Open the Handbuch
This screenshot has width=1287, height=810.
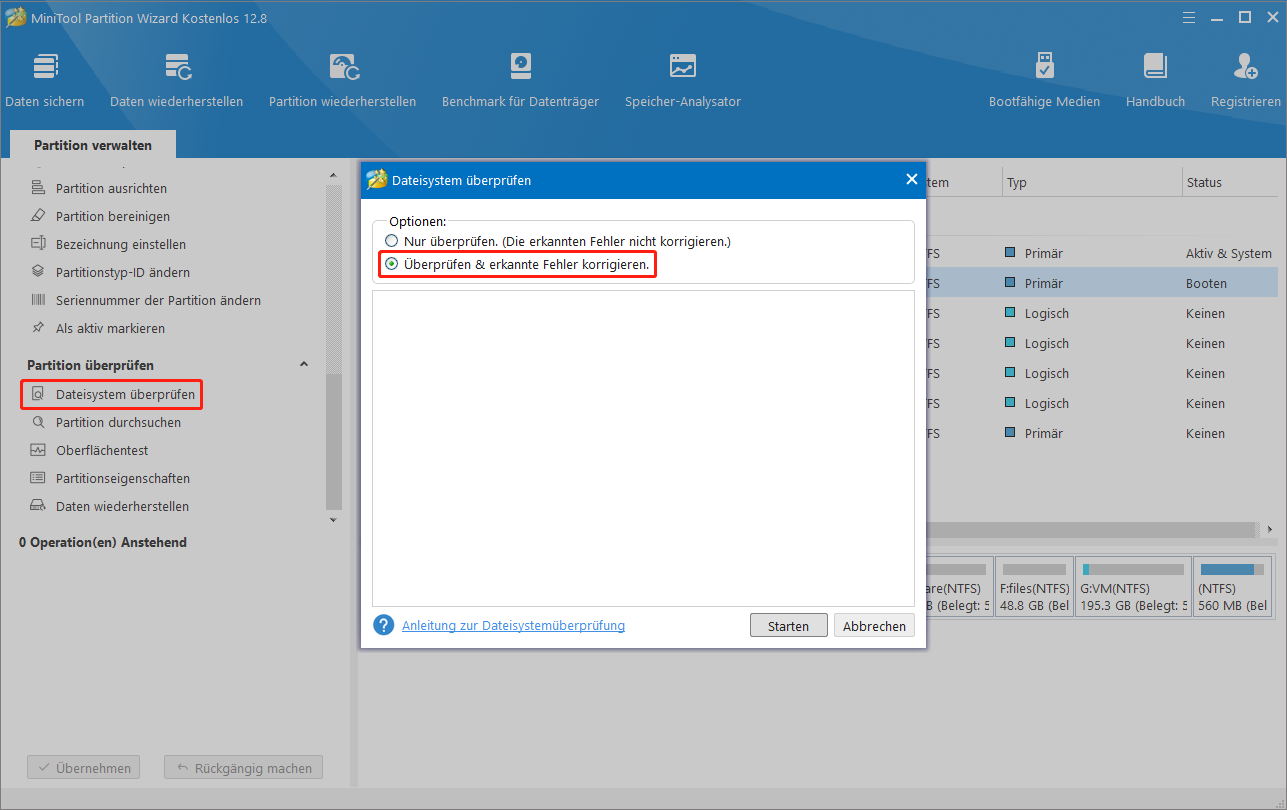pyautogui.click(x=1155, y=75)
